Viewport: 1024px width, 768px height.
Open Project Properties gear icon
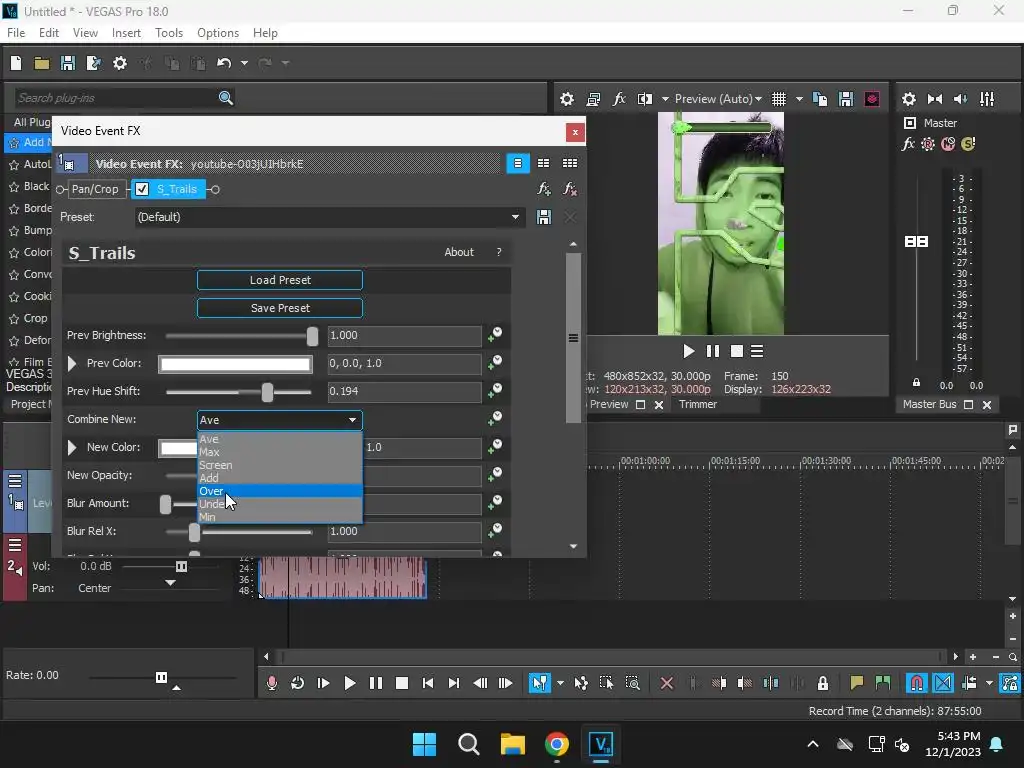tap(120, 63)
